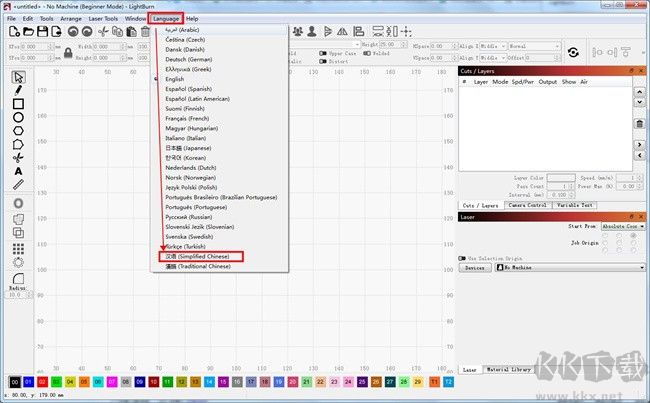Pick the yellow 04 color swatch
Image resolution: width=650 pixels, height=403 pixels.
70,382
